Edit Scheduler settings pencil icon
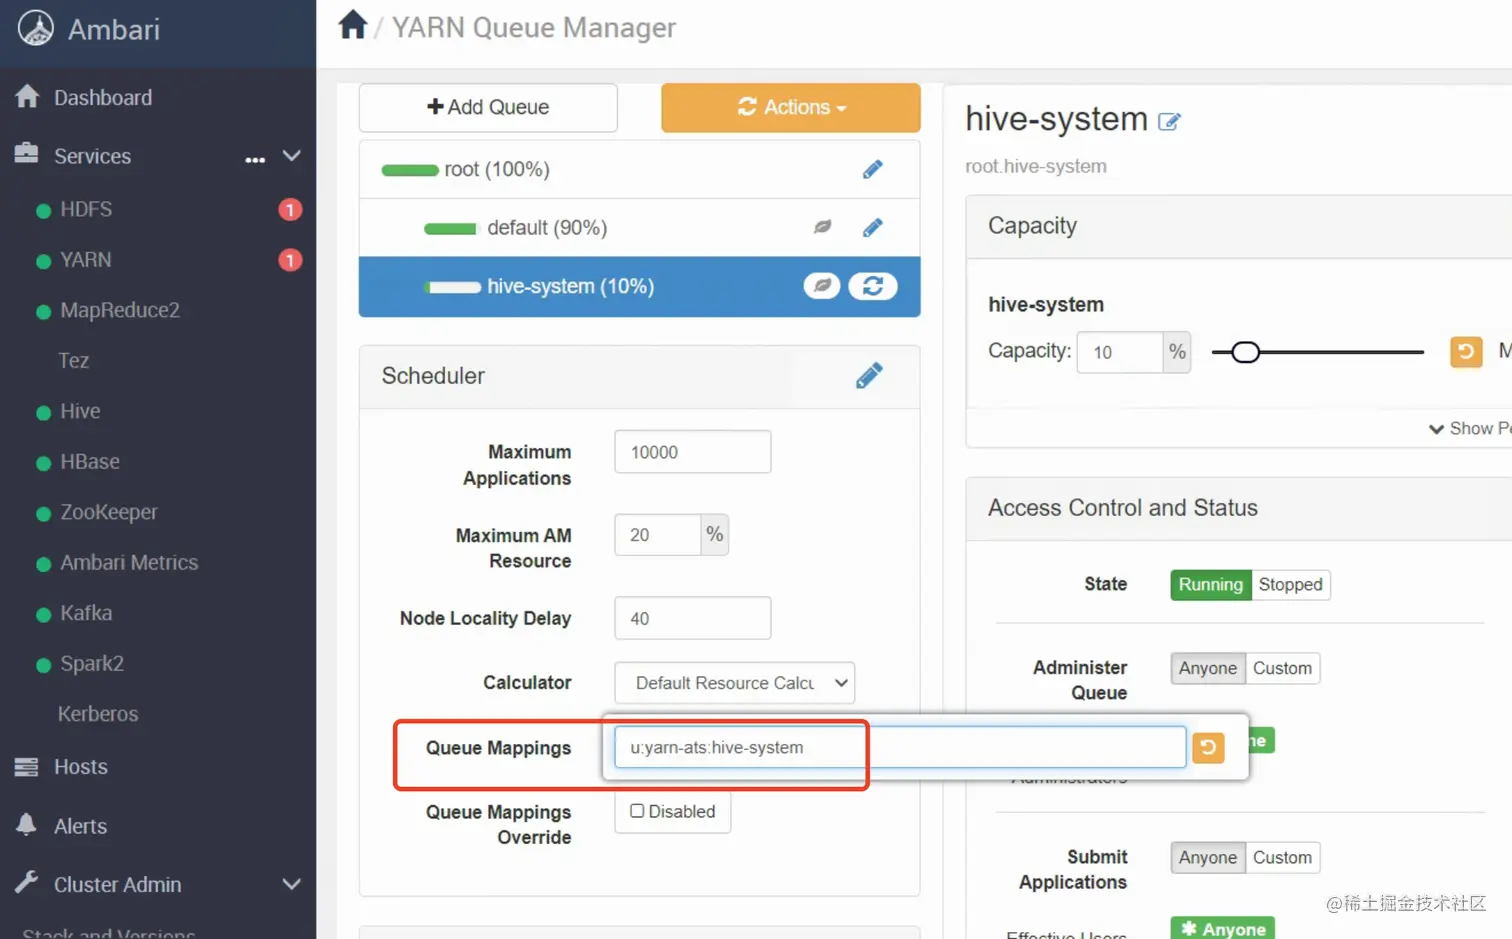This screenshot has width=1512, height=939. point(869,375)
